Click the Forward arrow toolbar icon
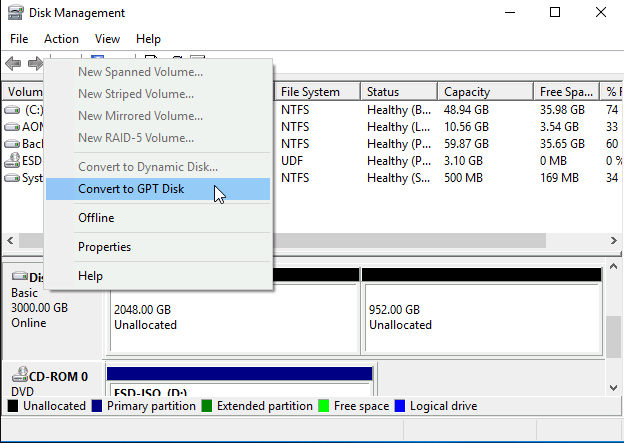The image size is (624, 443). point(35,63)
